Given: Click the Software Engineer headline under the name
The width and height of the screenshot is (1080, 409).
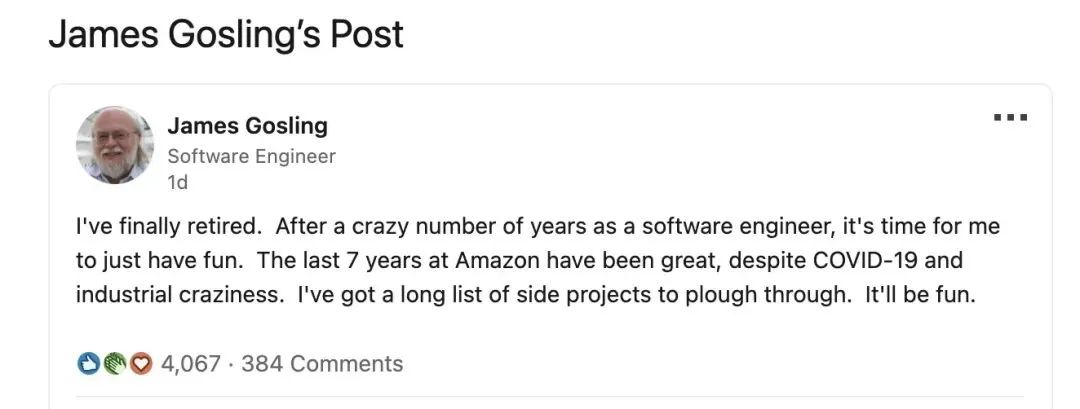Looking at the screenshot, I should (x=251, y=156).
